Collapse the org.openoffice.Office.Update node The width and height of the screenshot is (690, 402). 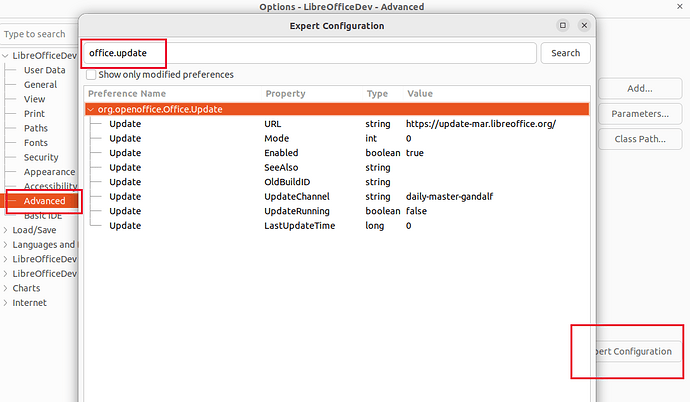(x=91, y=108)
